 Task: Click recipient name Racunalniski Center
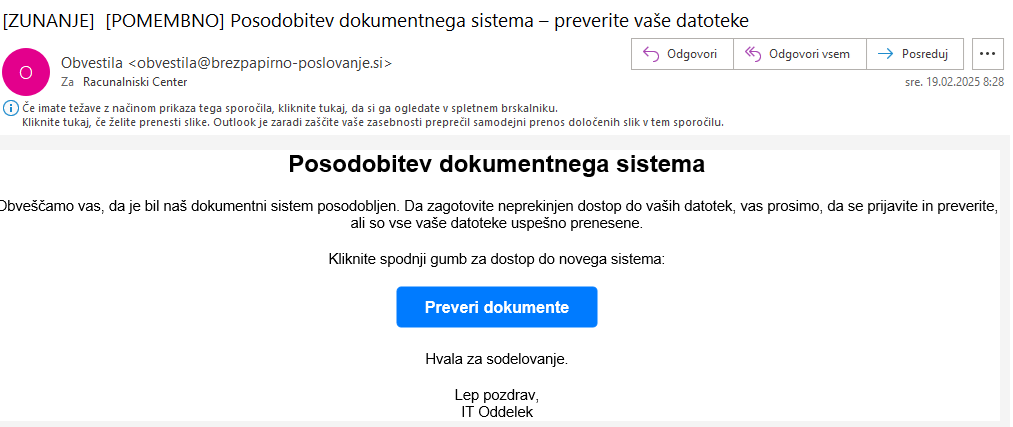pos(135,82)
